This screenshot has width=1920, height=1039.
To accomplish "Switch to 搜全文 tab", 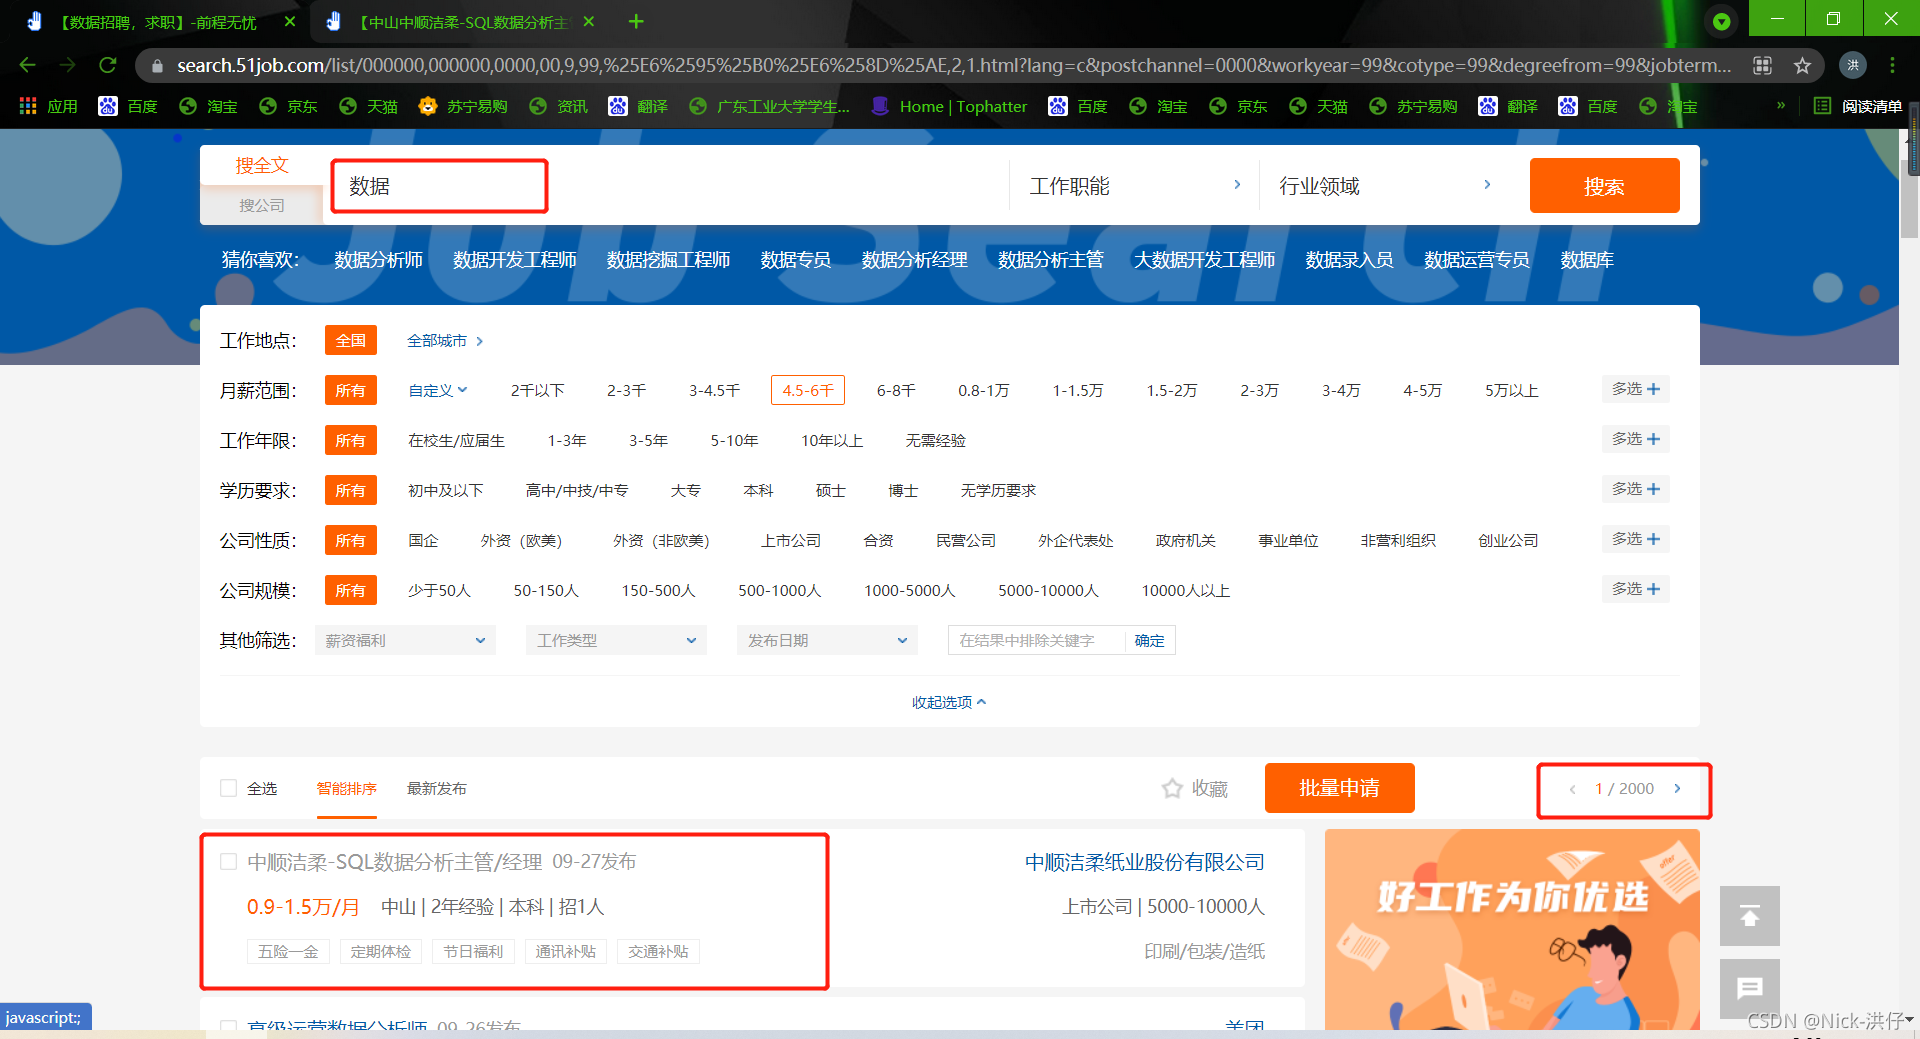I will click(x=262, y=165).
